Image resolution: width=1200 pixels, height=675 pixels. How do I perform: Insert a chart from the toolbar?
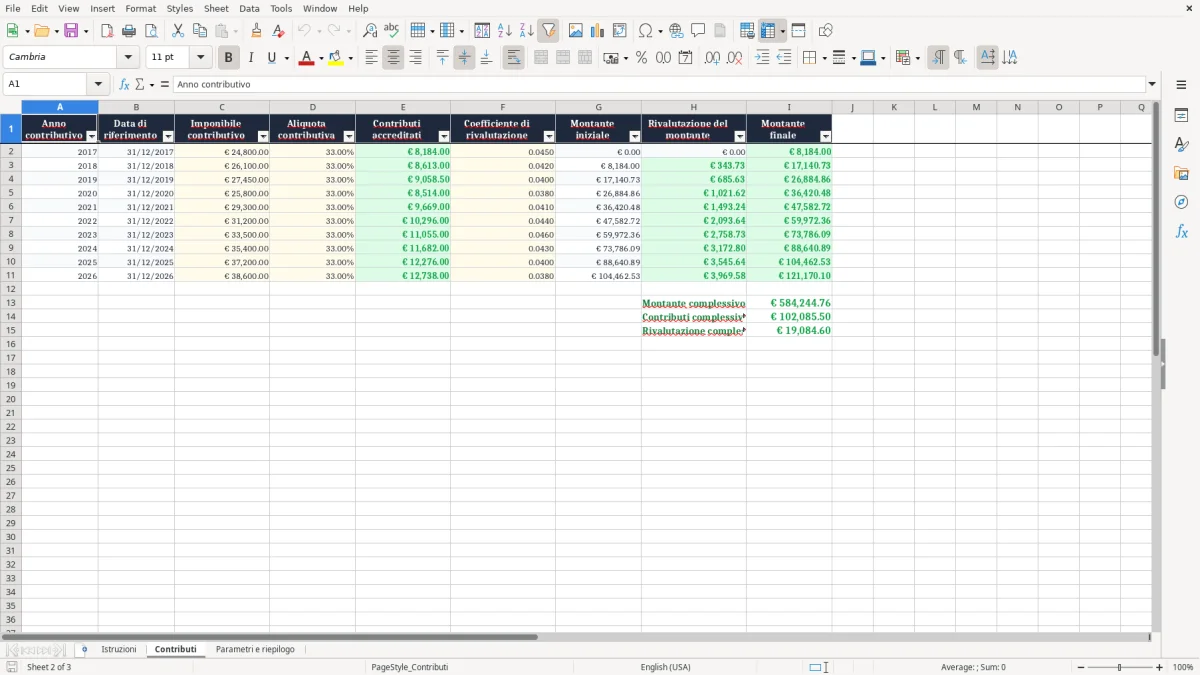pyautogui.click(x=598, y=31)
